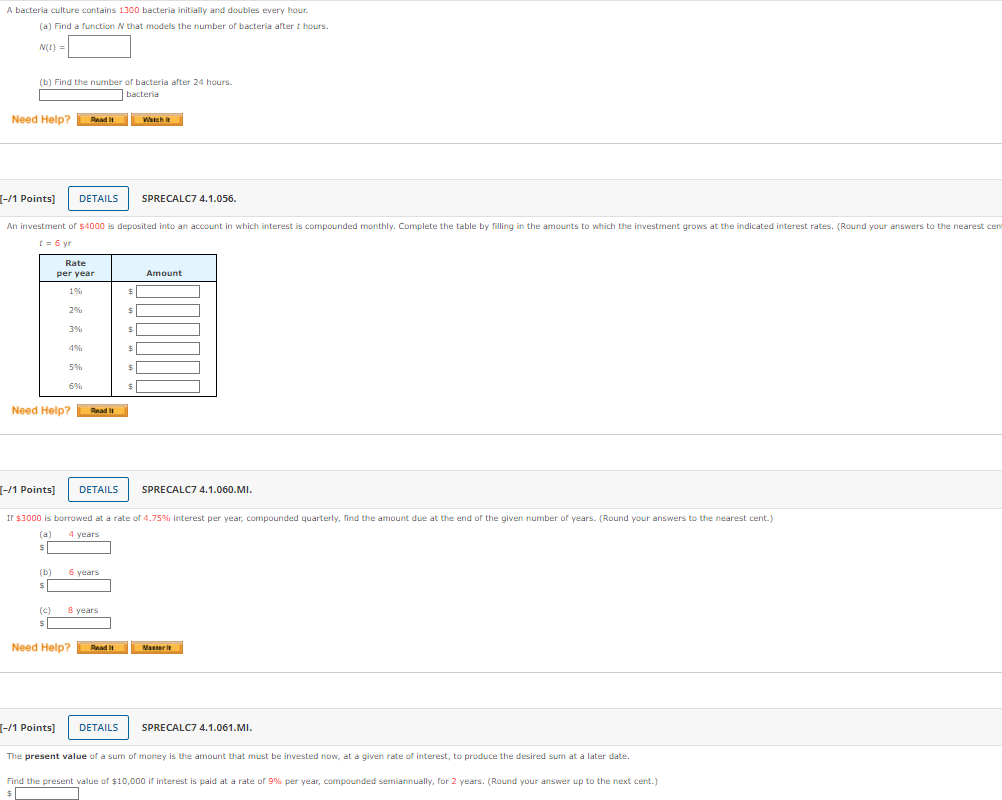
Task: Click Read It under the bacteria problem
Action: [x=102, y=120]
